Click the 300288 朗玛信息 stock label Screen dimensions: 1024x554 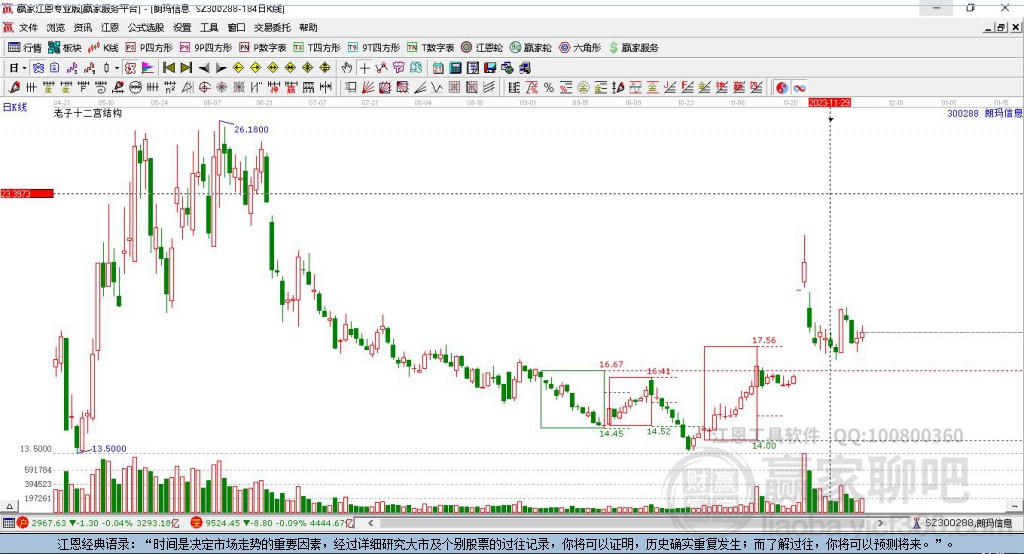click(985, 113)
